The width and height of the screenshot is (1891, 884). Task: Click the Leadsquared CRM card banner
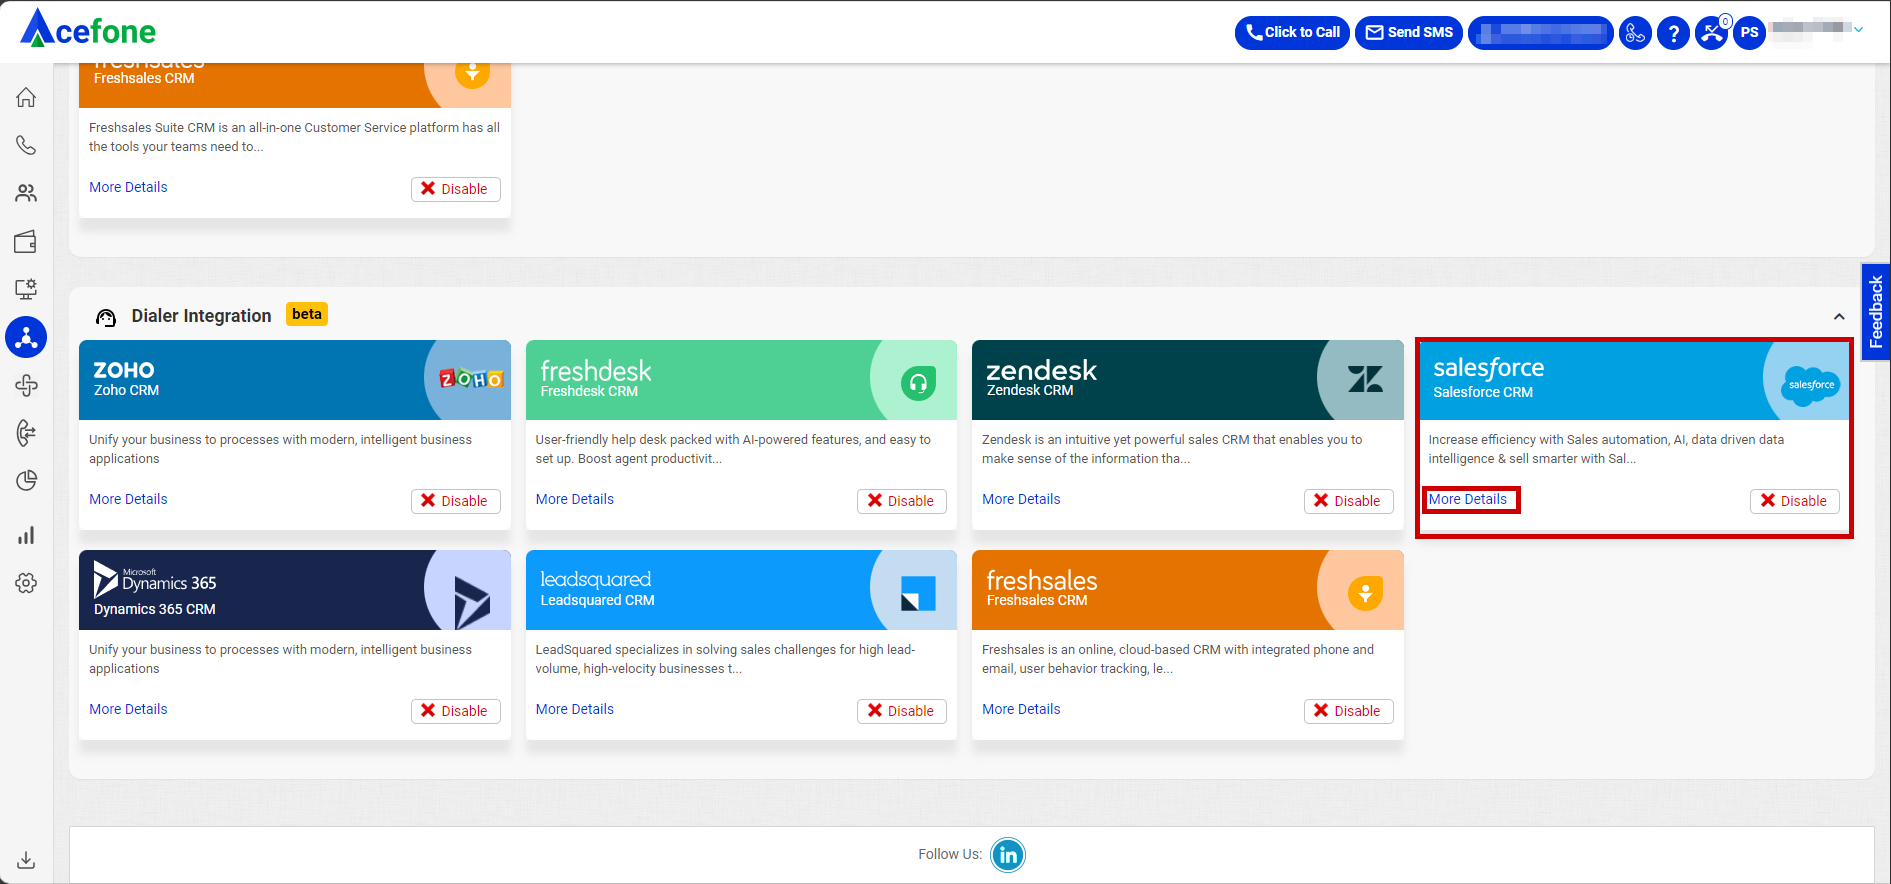point(741,590)
